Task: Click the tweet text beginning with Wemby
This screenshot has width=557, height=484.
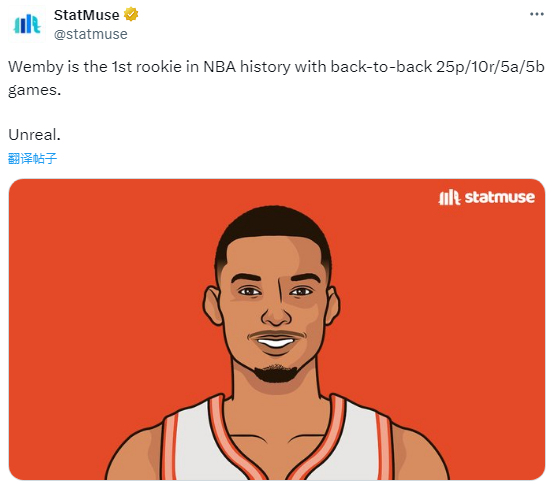Action: coord(276,78)
